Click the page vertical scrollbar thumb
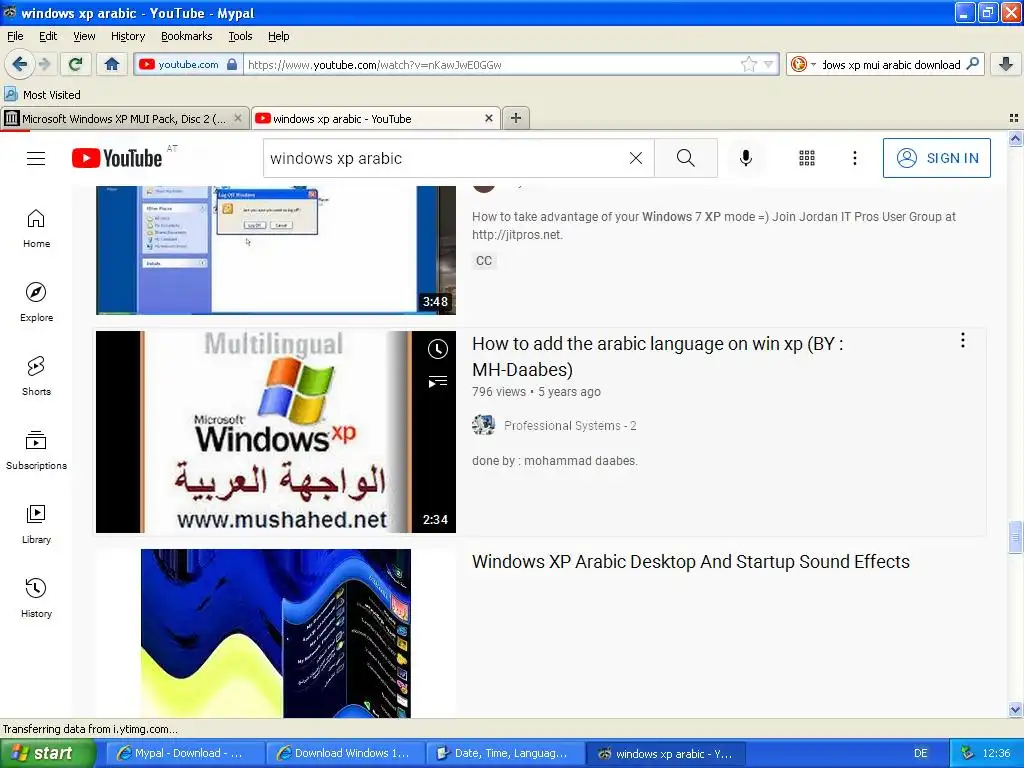1024x768 pixels. click(1015, 537)
